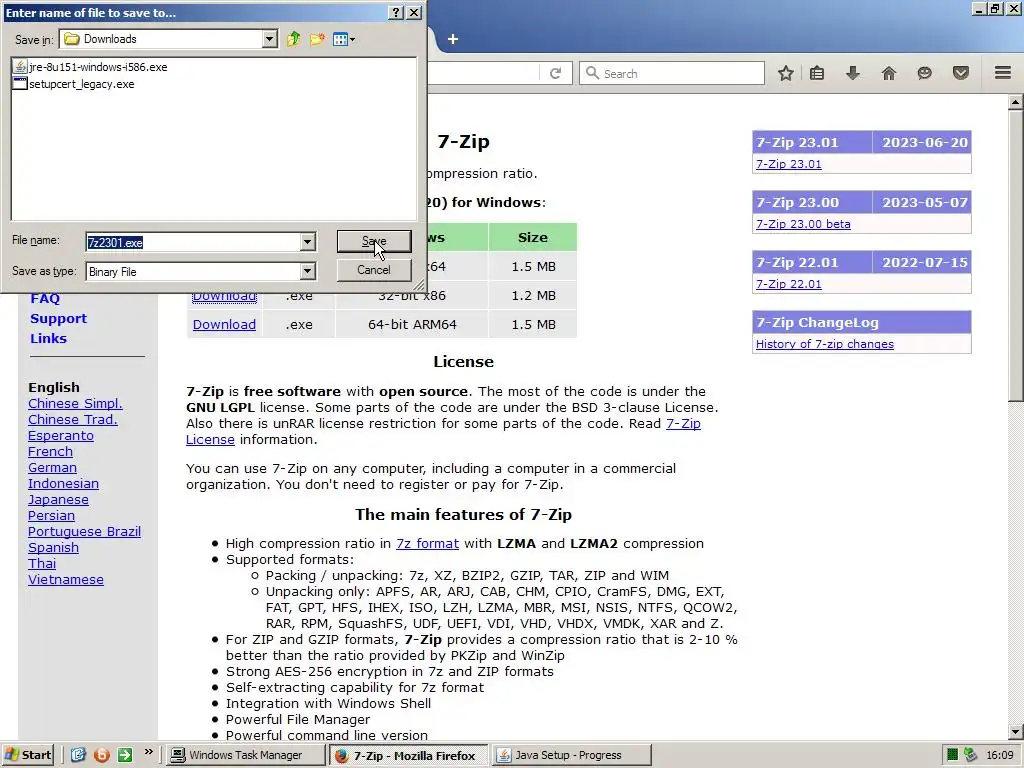The image size is (1024, 768).
Task: Click the page scrollbar up arrow
Action: (1015, 102)
